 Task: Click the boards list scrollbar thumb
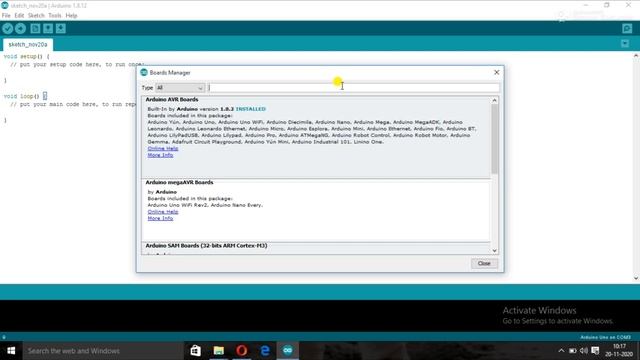494,139
